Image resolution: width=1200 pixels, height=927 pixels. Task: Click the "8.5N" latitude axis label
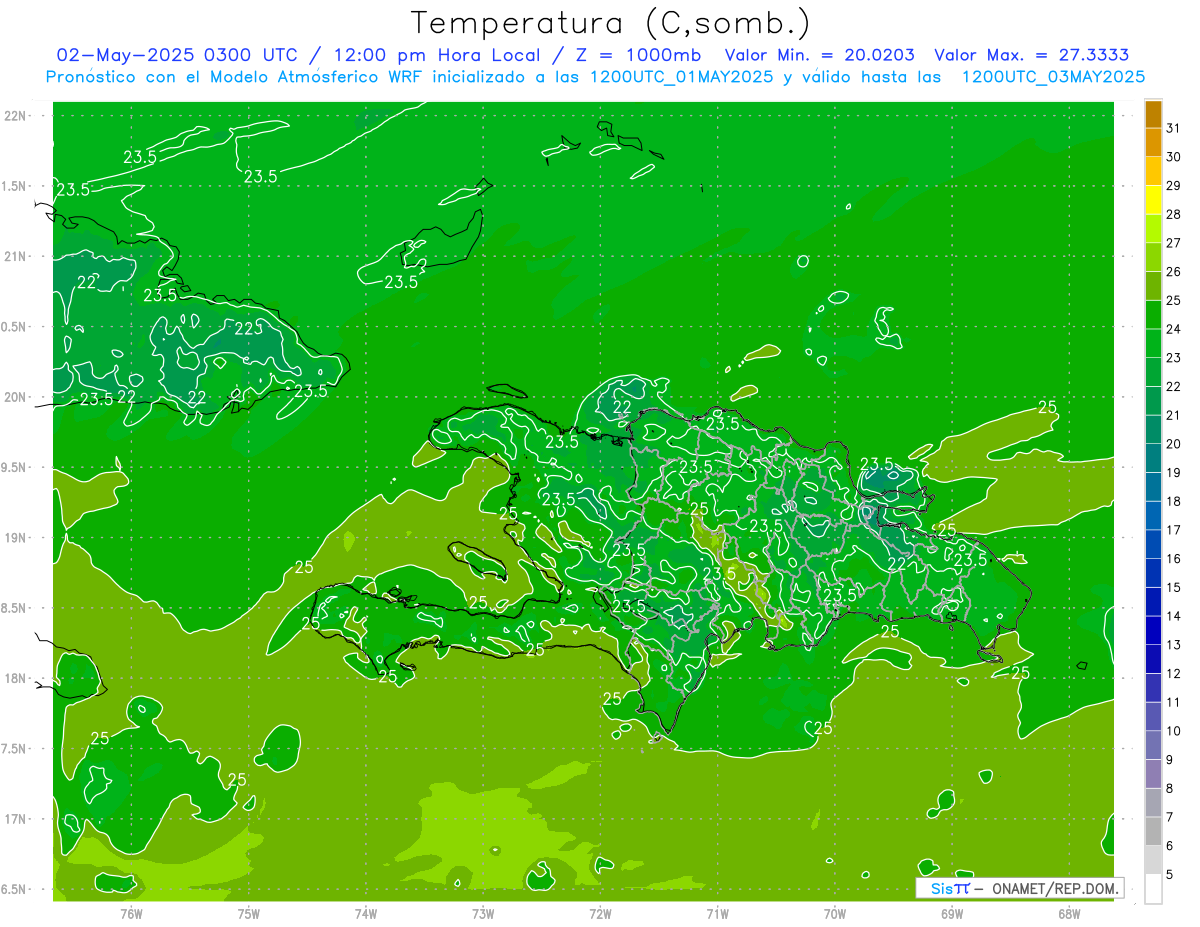[15, 609]
